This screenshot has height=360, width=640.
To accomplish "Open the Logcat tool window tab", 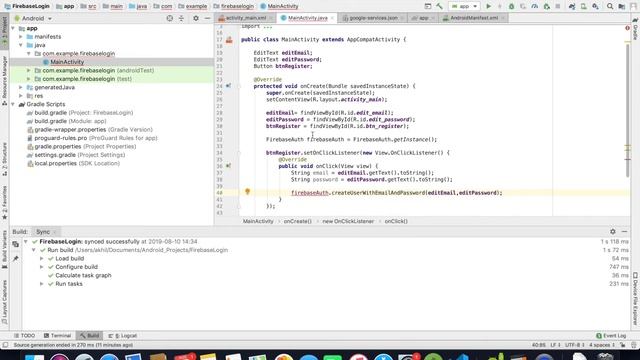I will click(122, 336).
